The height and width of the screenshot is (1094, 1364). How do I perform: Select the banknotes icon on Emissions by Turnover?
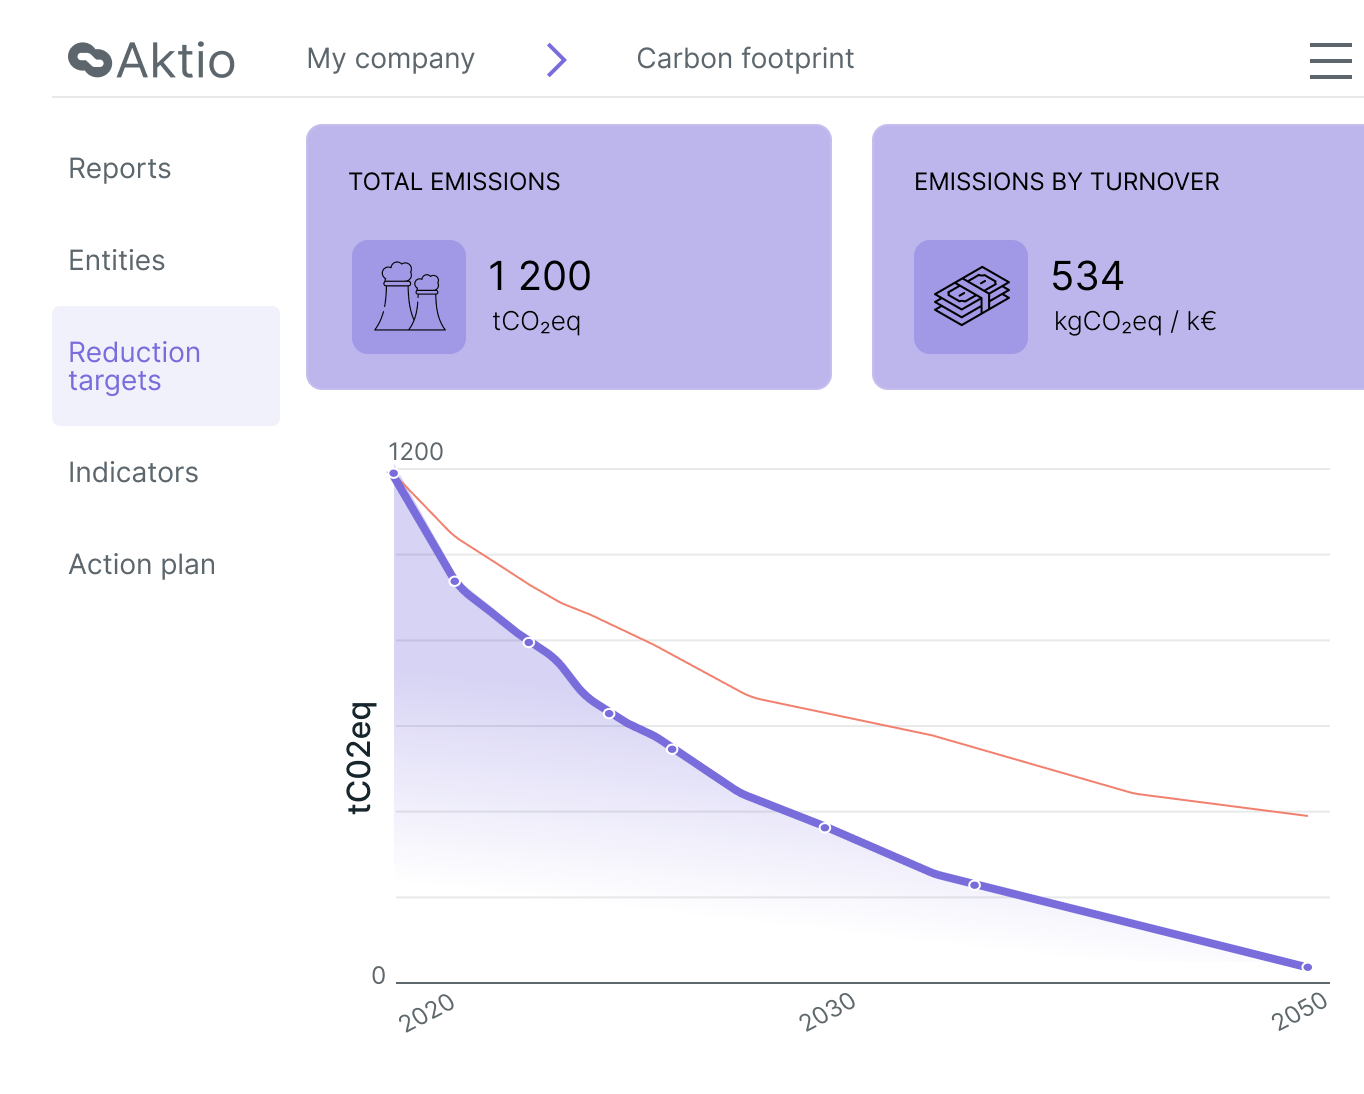969,296
